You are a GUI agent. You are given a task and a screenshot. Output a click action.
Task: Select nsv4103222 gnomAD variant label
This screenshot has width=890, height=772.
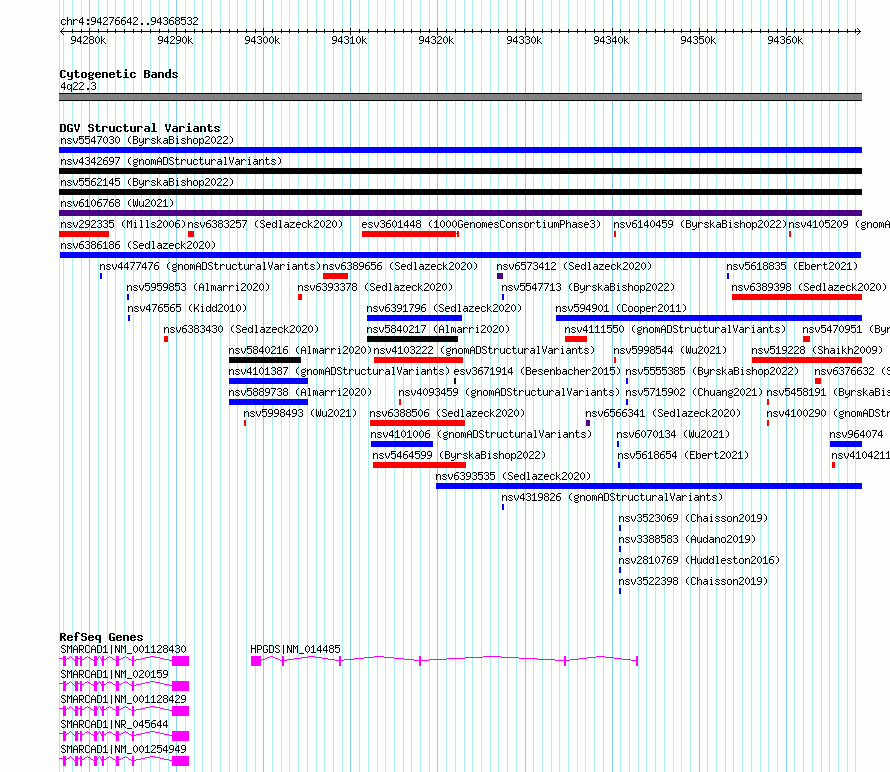tap(484, 350)
